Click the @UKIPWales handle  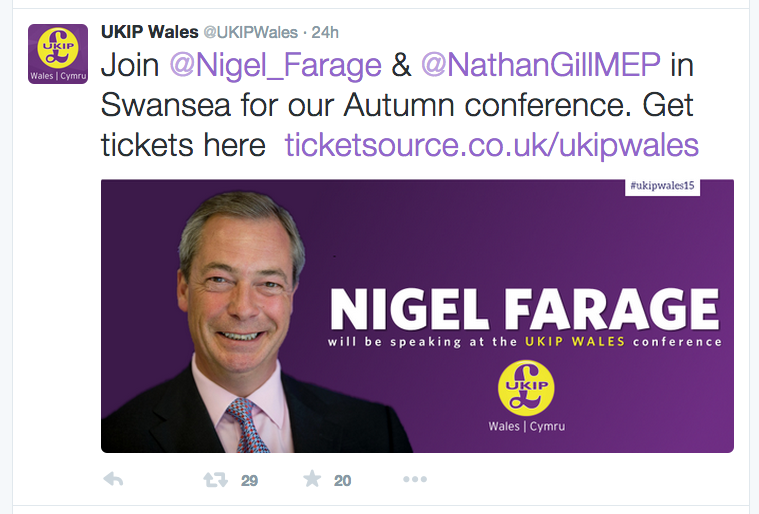(251, 32)
